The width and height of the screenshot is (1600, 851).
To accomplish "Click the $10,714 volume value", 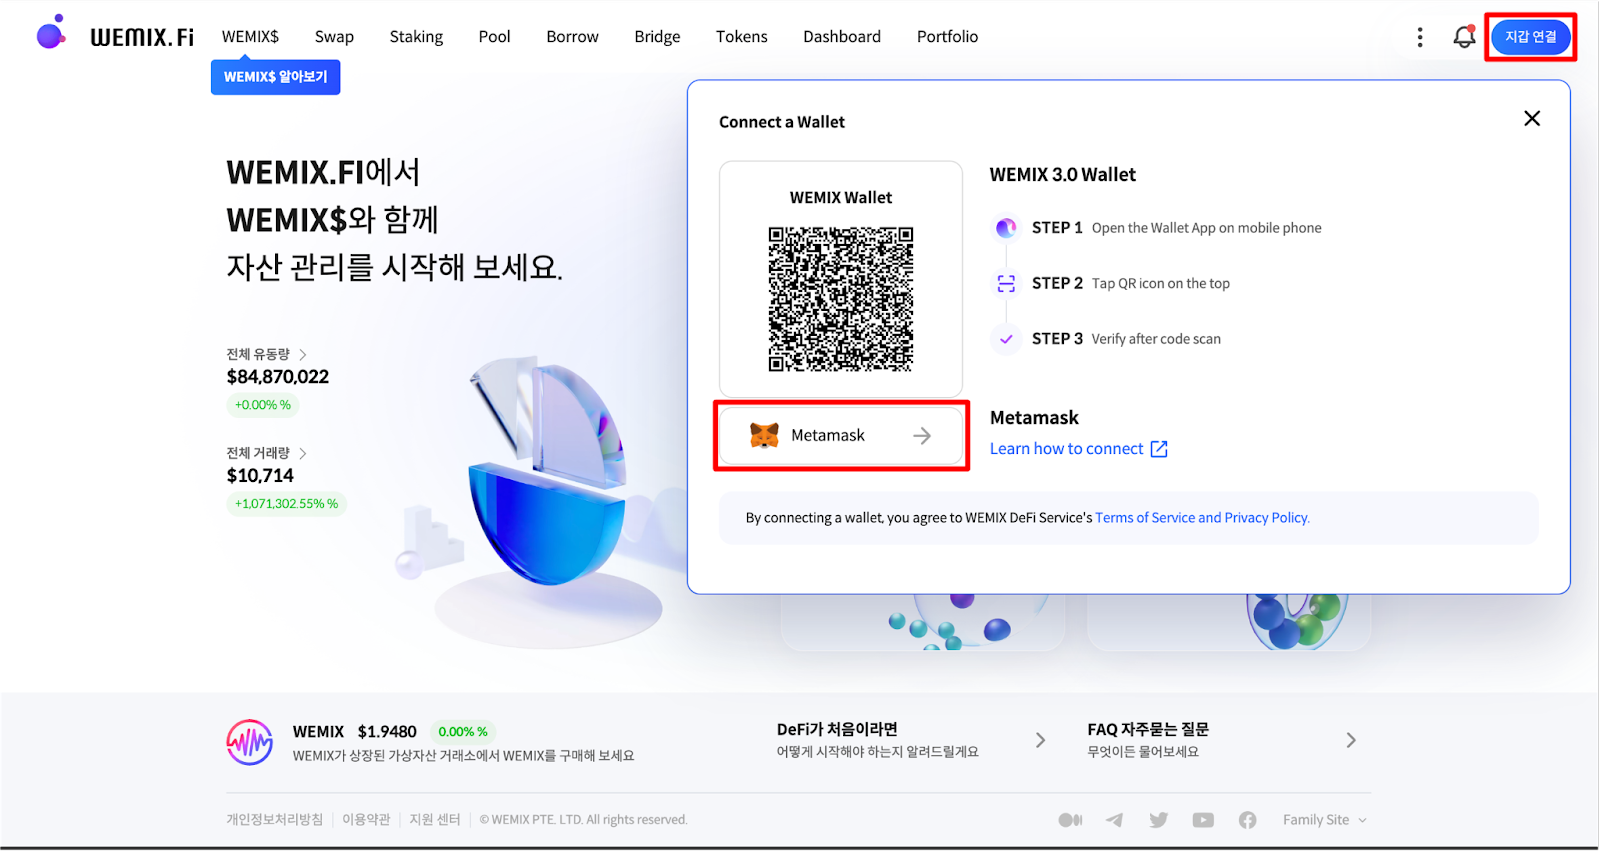I will (x=260, y=476).
